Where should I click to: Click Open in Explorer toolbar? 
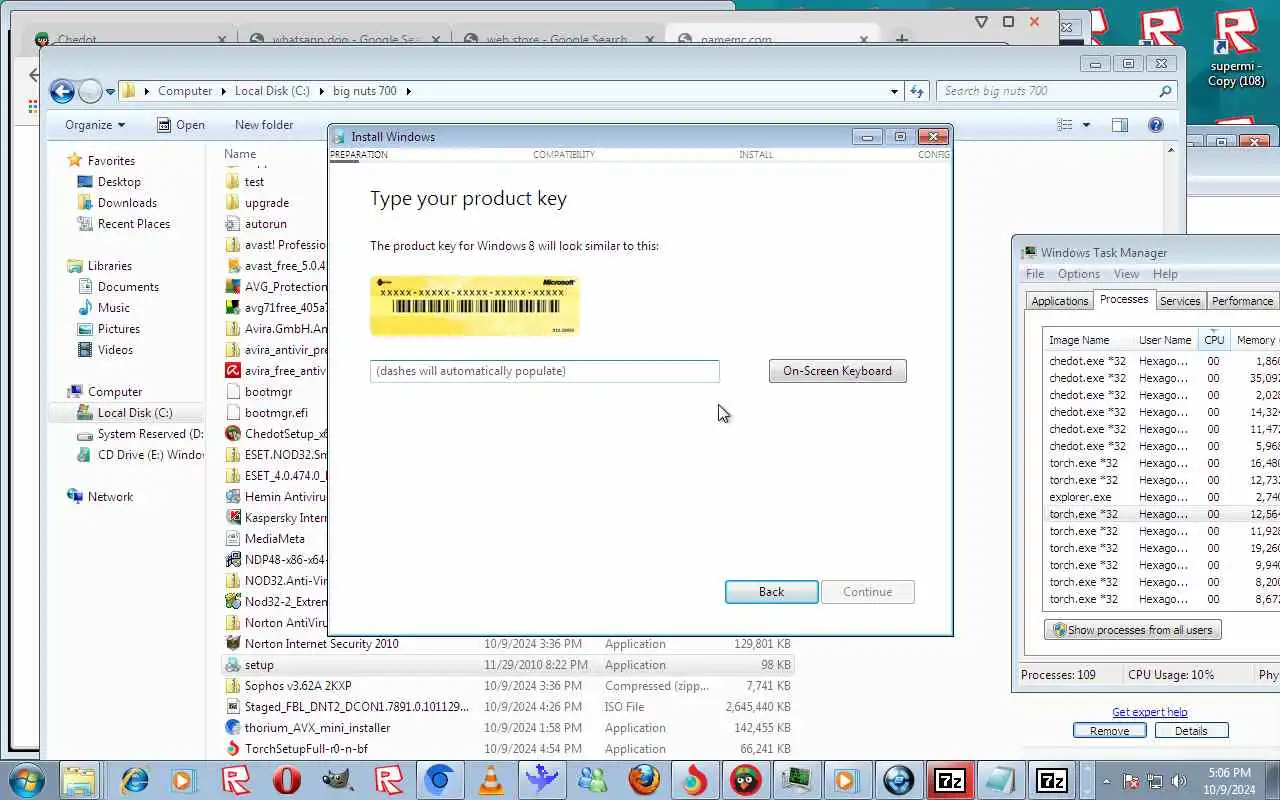click(181, 125)
